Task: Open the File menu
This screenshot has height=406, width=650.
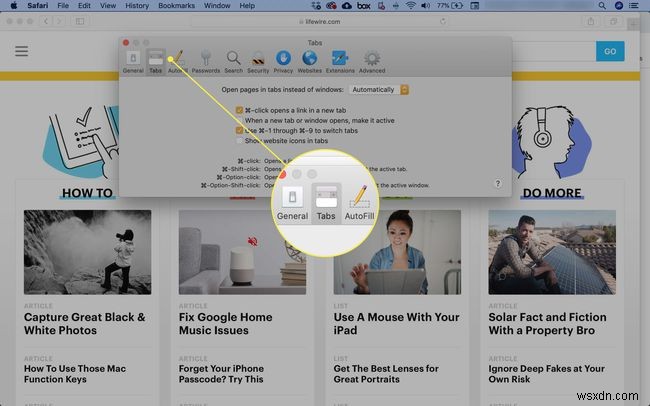Action: [x=63, y=5]
